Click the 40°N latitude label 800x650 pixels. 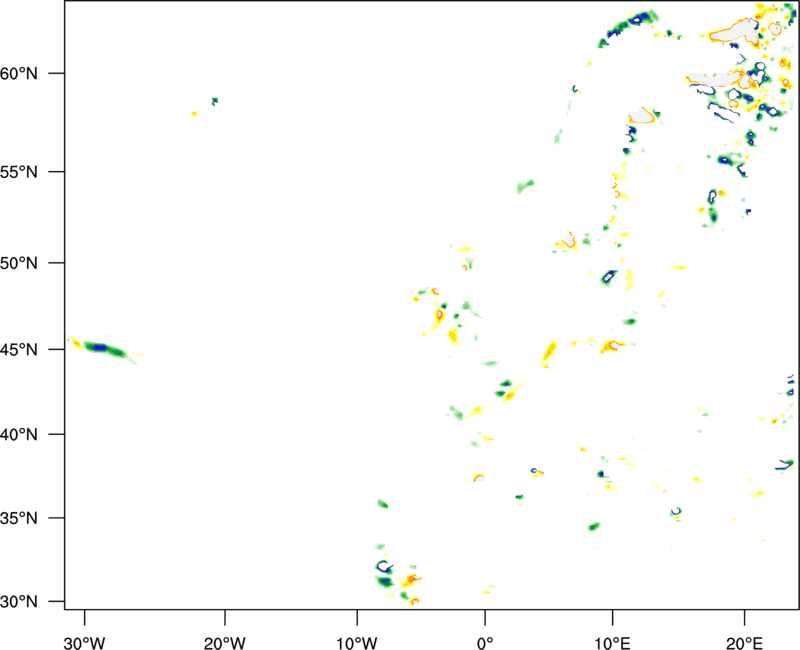tap(19, 435)
